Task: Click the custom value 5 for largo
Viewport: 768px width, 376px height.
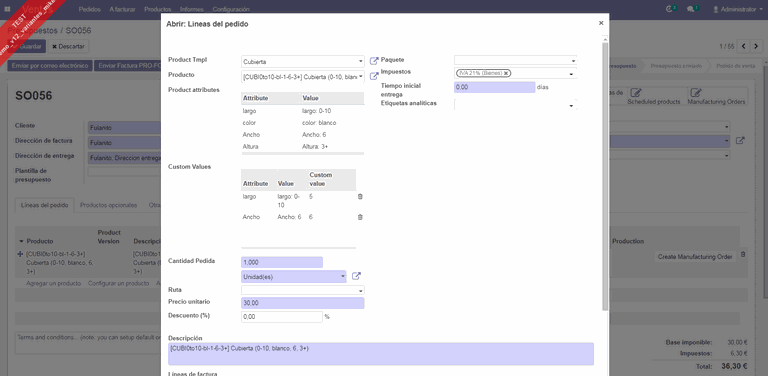Action: pos(311,196)
